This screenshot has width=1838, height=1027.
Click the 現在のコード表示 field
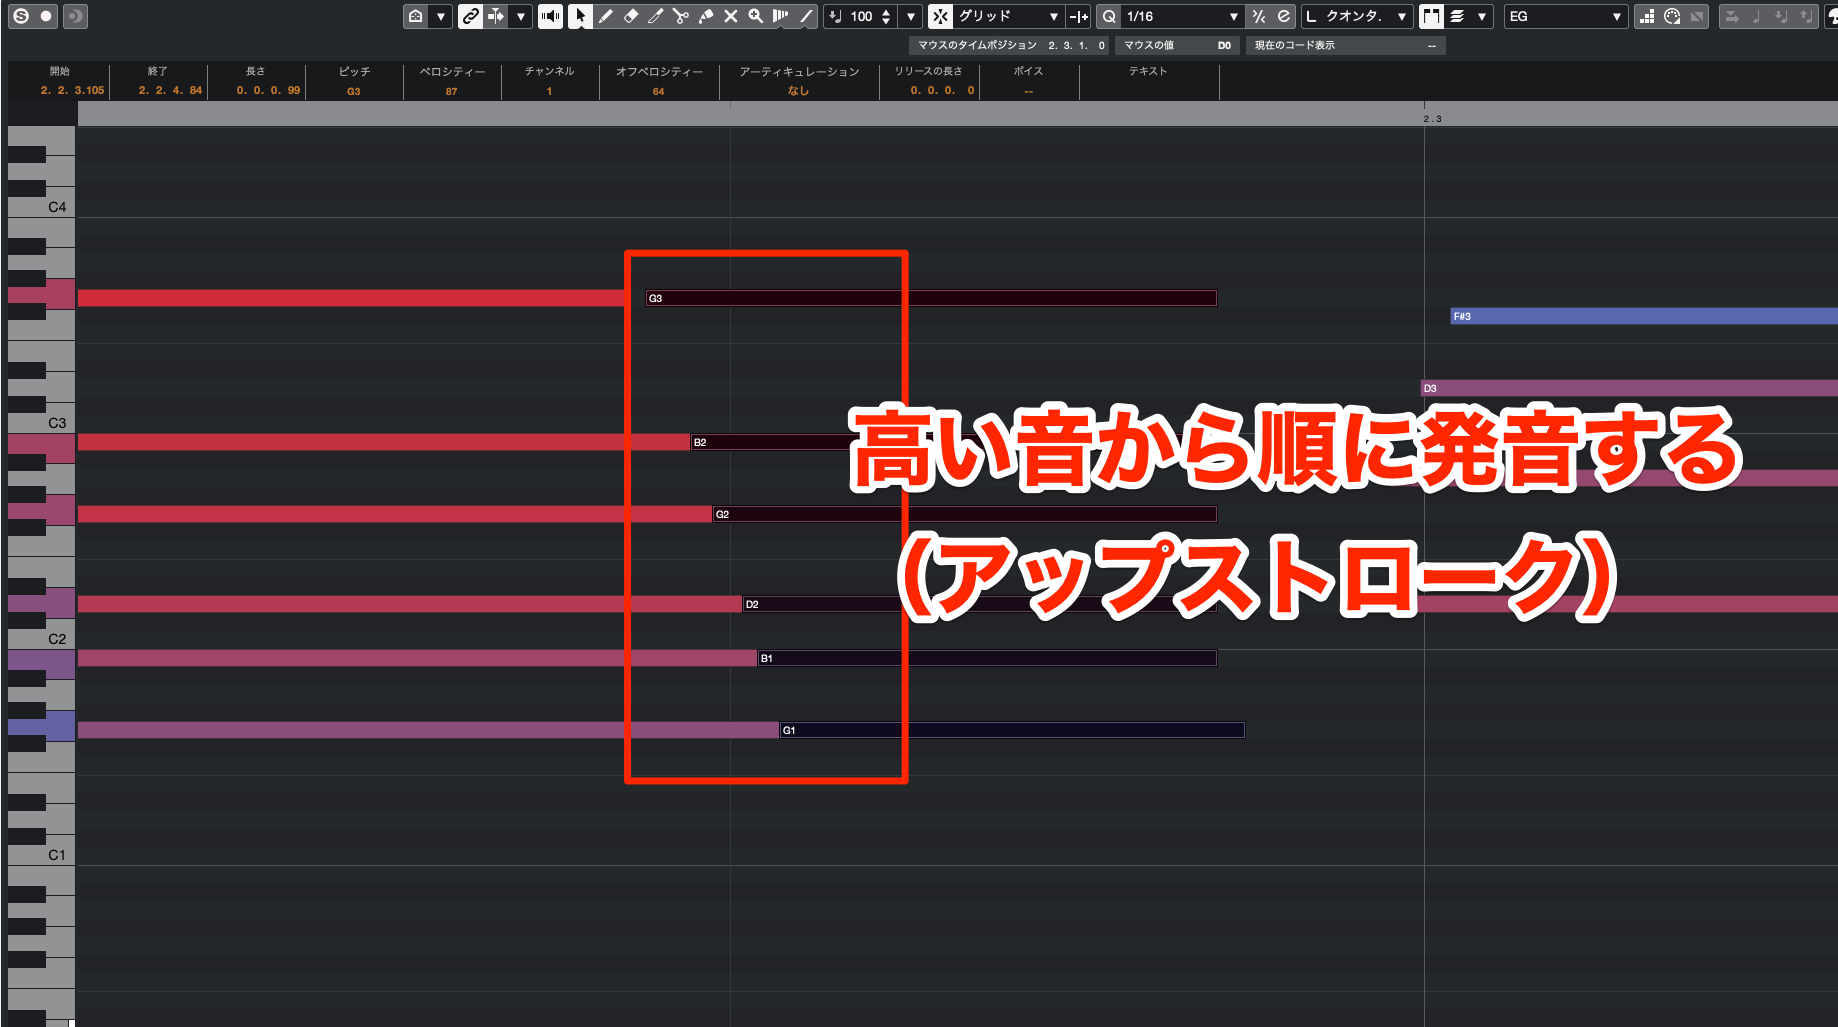[1345, 45]
